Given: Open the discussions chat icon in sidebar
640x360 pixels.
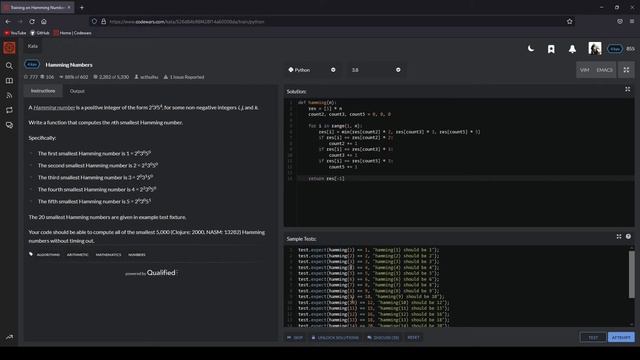Looking at the screenshot, I should tap(9, 125).
